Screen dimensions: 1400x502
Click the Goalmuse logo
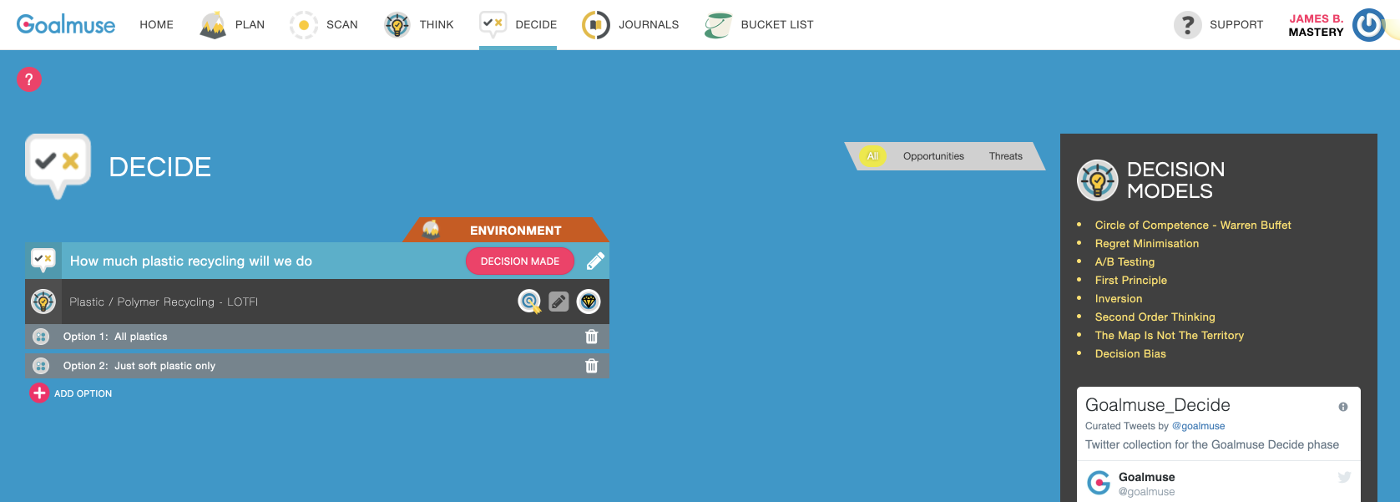coord(66,24)
